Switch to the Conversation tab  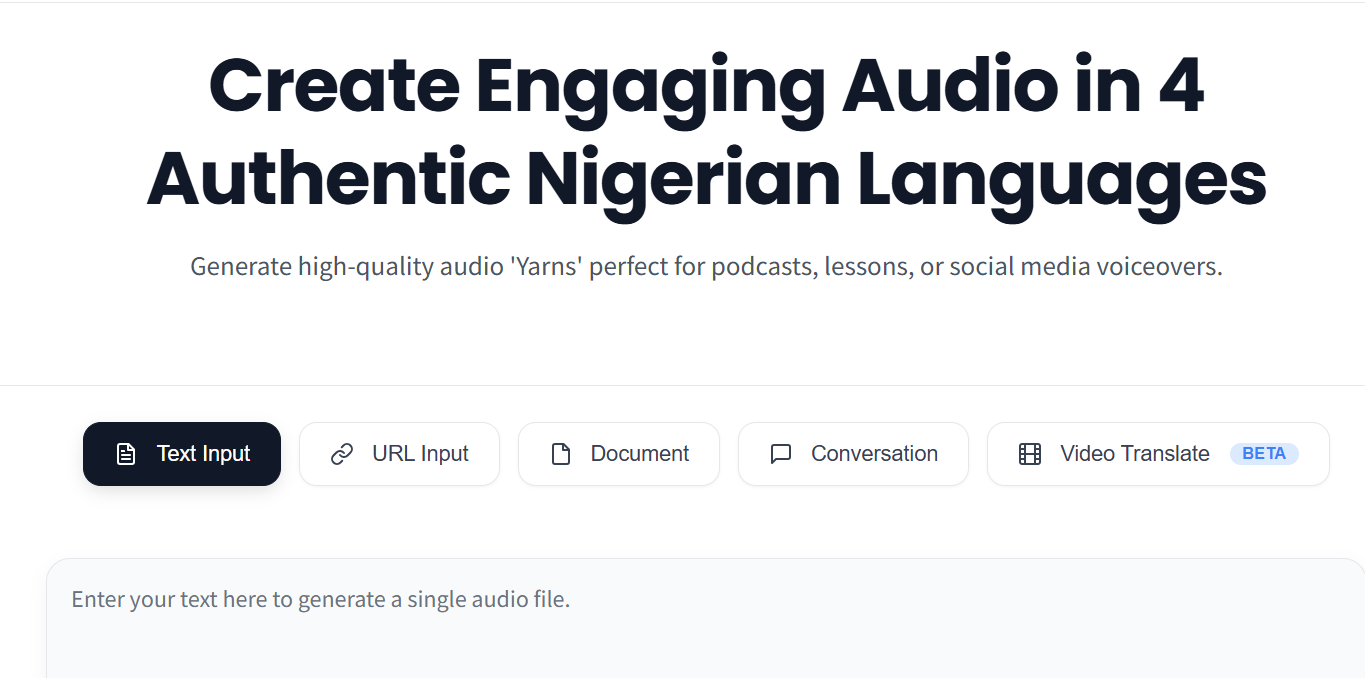874,454
